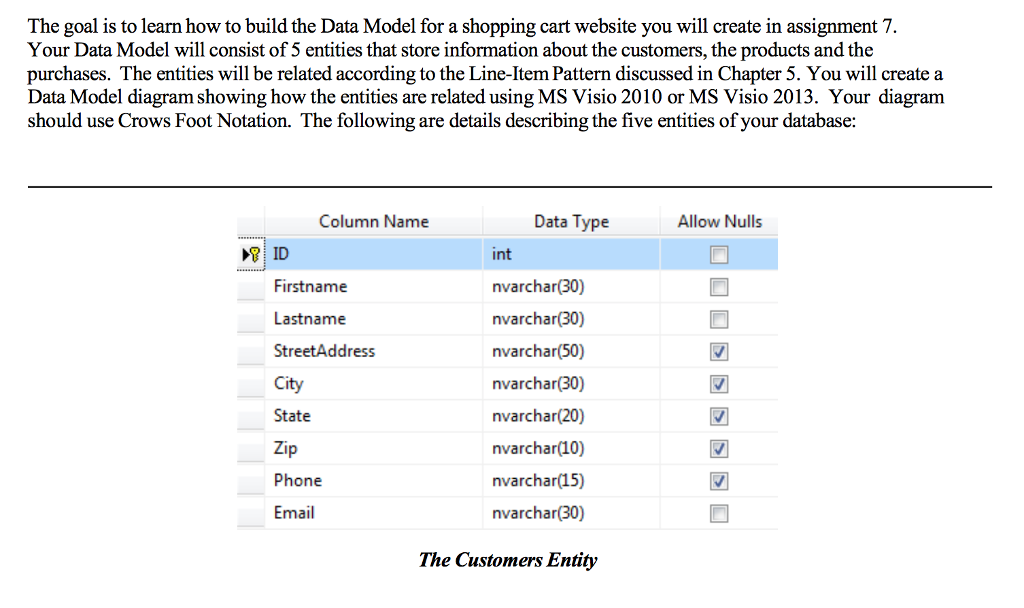This screenshot has width=1024, height=608.
Task: Toggle Allow Nulls checkbox for ID row
Action: [x=719, y=255]
